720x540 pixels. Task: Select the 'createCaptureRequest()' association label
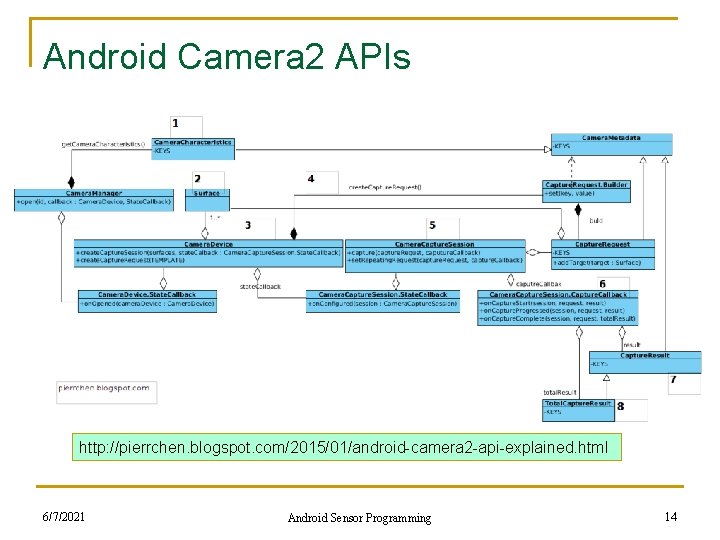385,187
